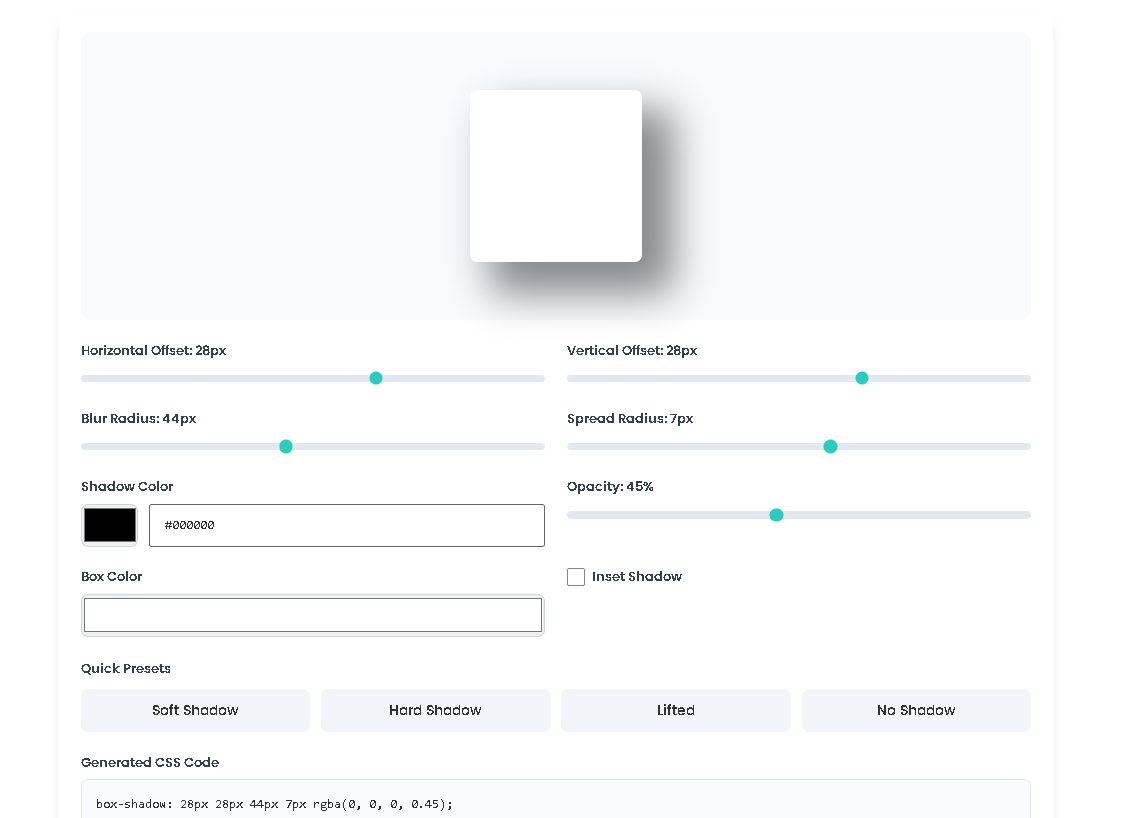Image resolution: width=1136 pixels, height=818 pixels.
Task: Click the Spread Radius slider handle
Action: [x=830, y=446]
